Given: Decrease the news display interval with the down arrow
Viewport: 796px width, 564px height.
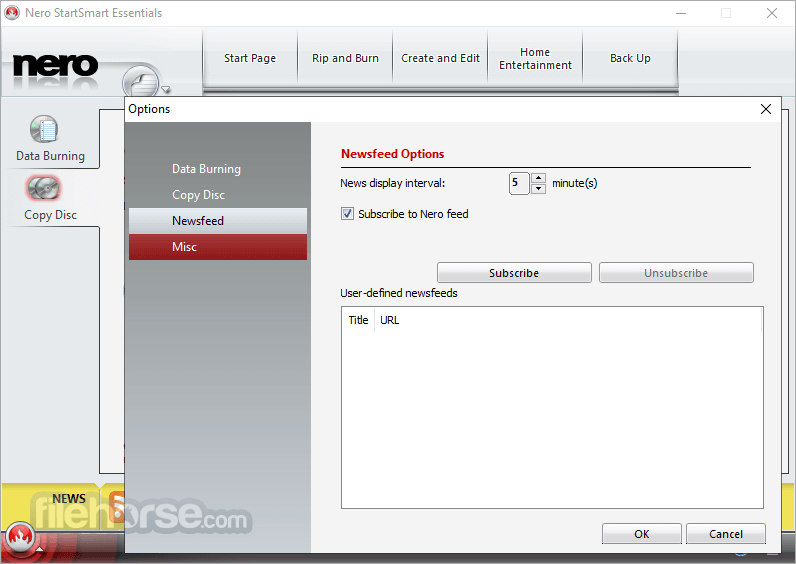Looking at the screenshot, I should click(x=538, y=189).
